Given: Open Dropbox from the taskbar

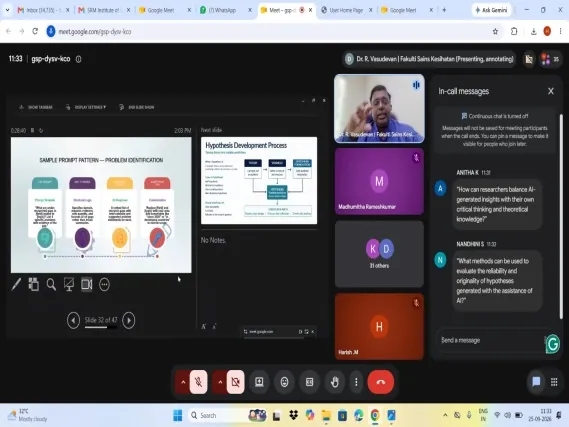Looking at the screenshot, I should click(293, 415).
